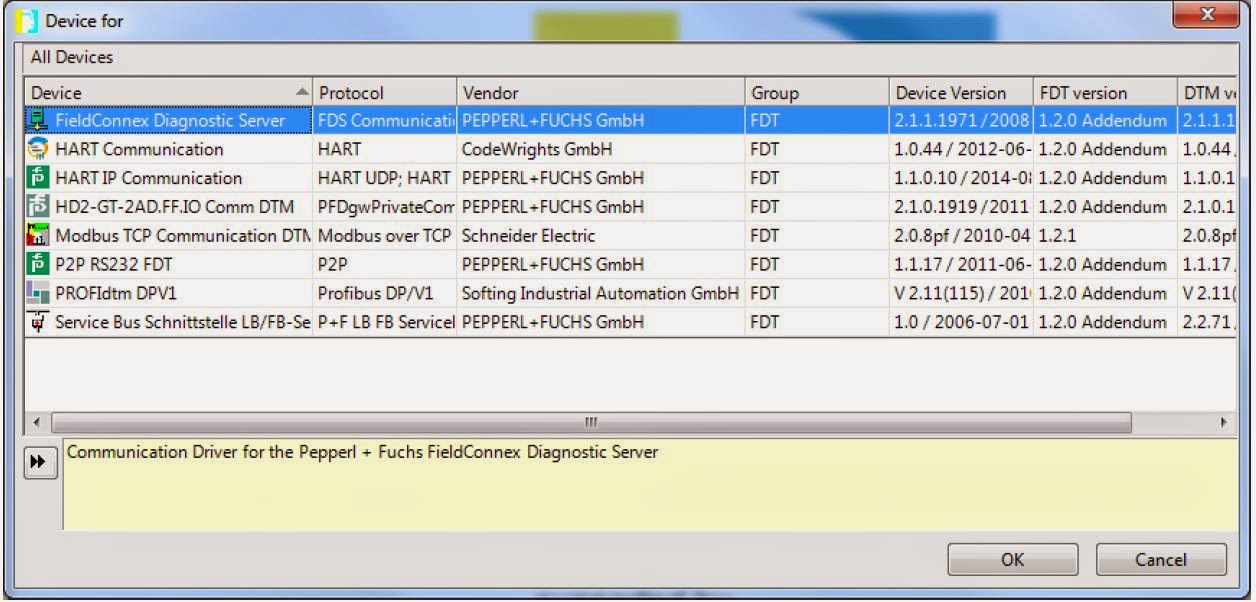
Task: Click the FDS Communication protocol cell
Action: (385, 121)
